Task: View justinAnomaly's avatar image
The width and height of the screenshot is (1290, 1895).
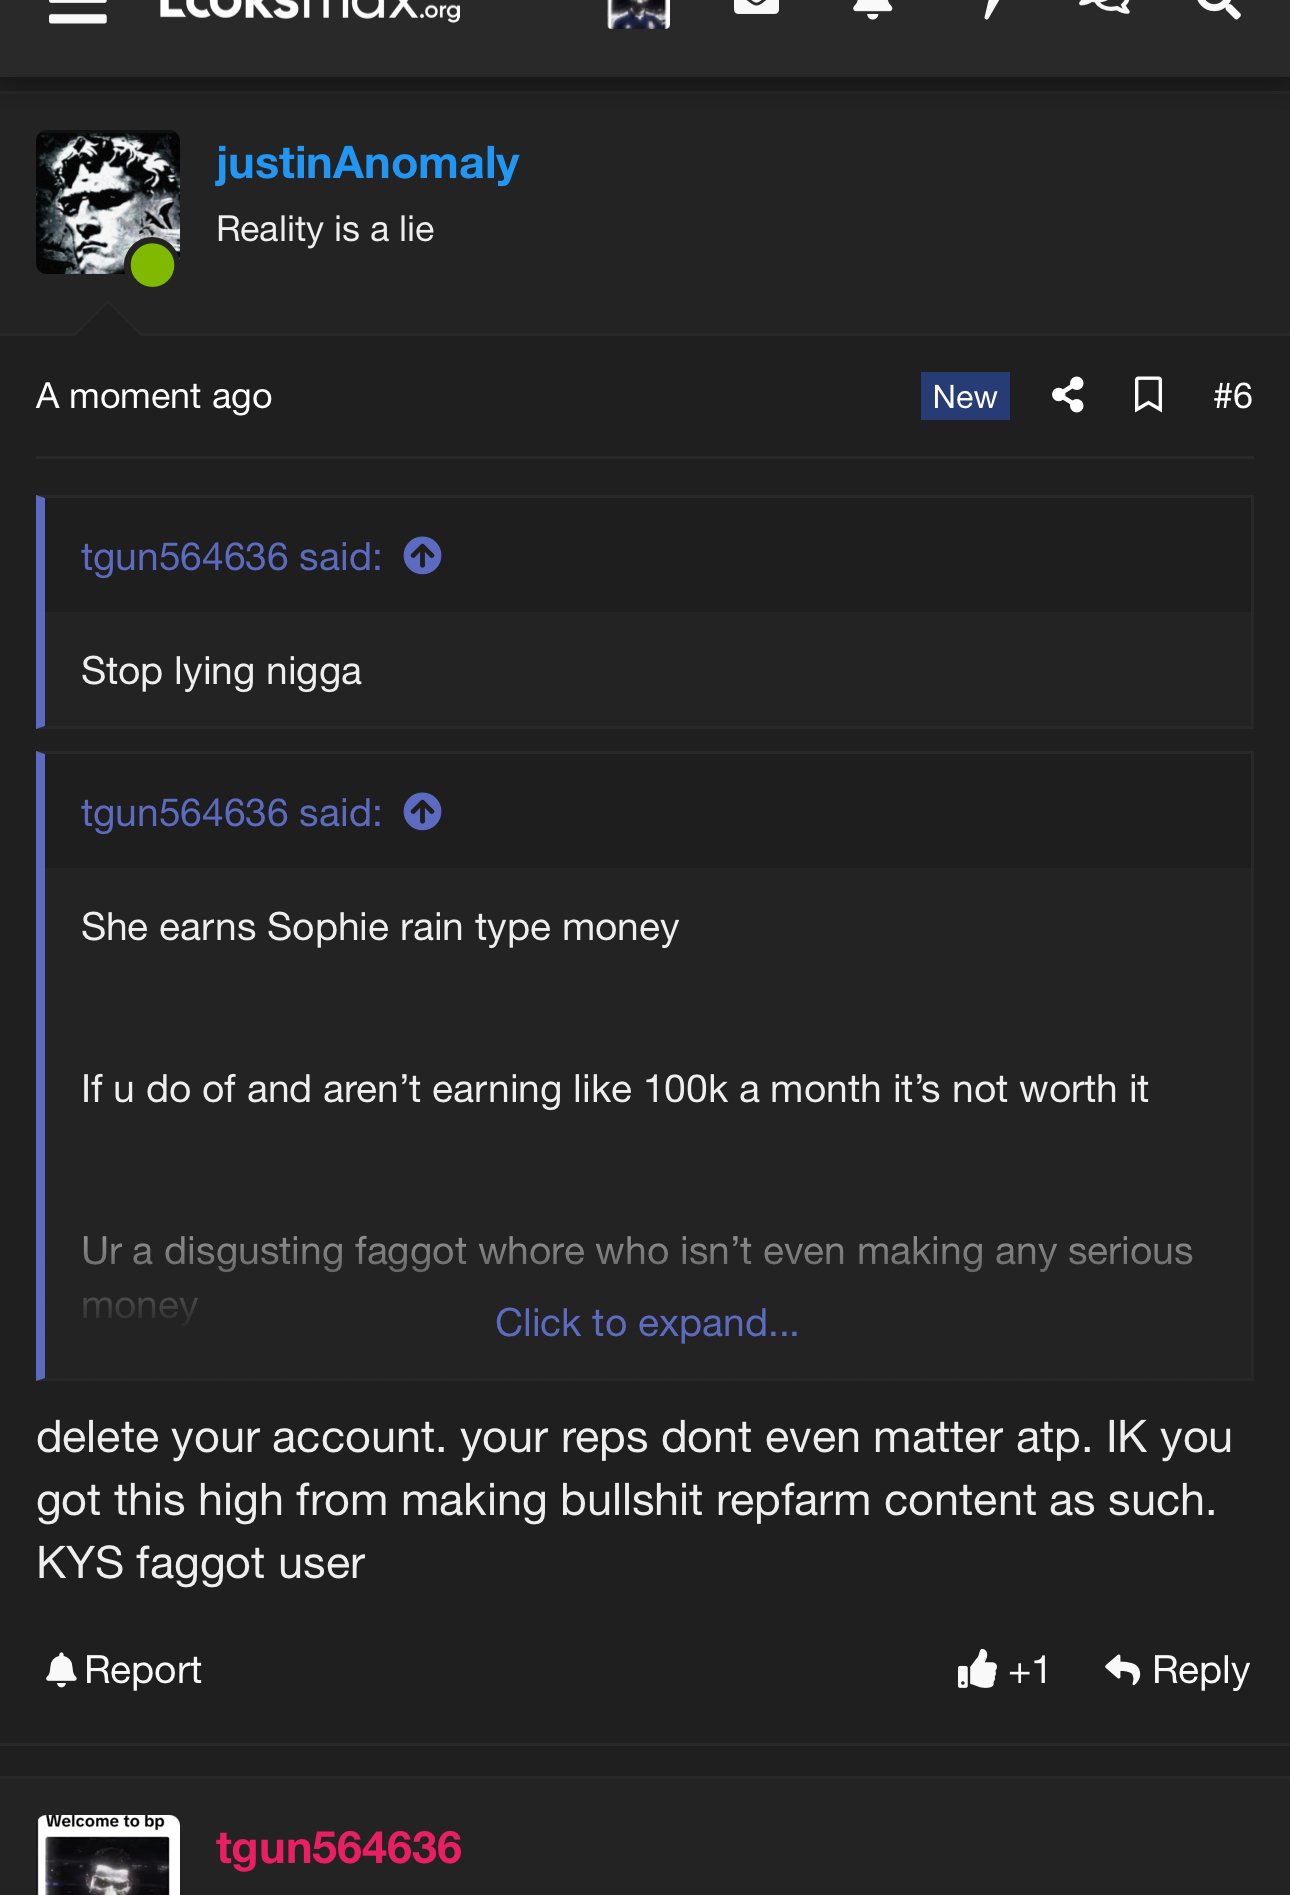Action: 108,203
